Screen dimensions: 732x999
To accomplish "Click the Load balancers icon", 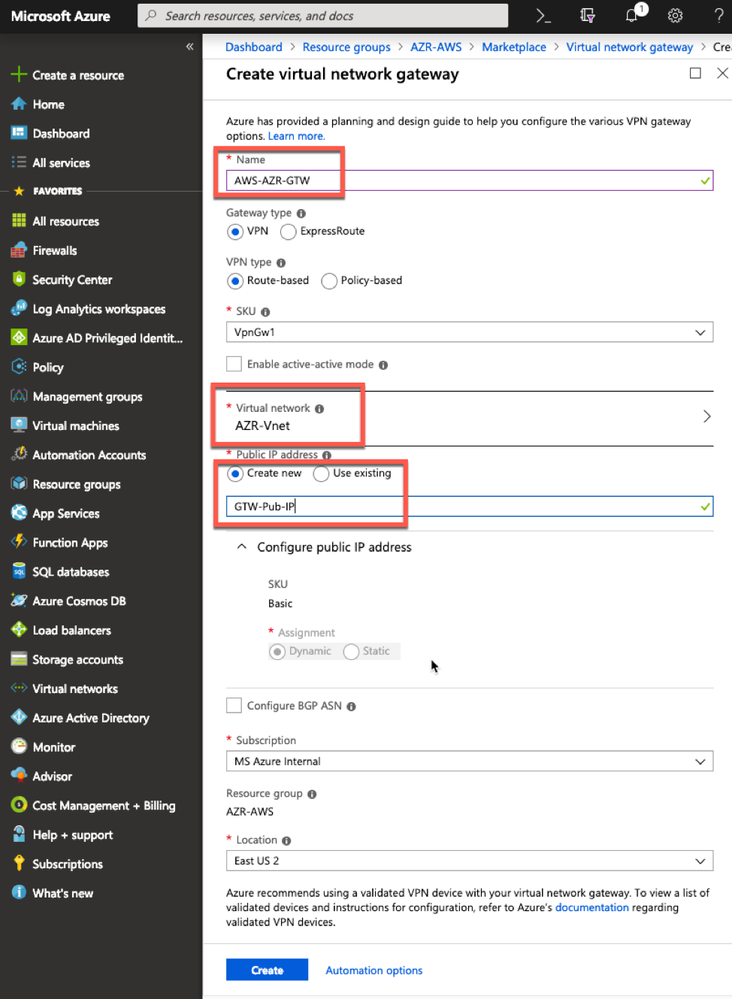I will [x=19, y=629].
